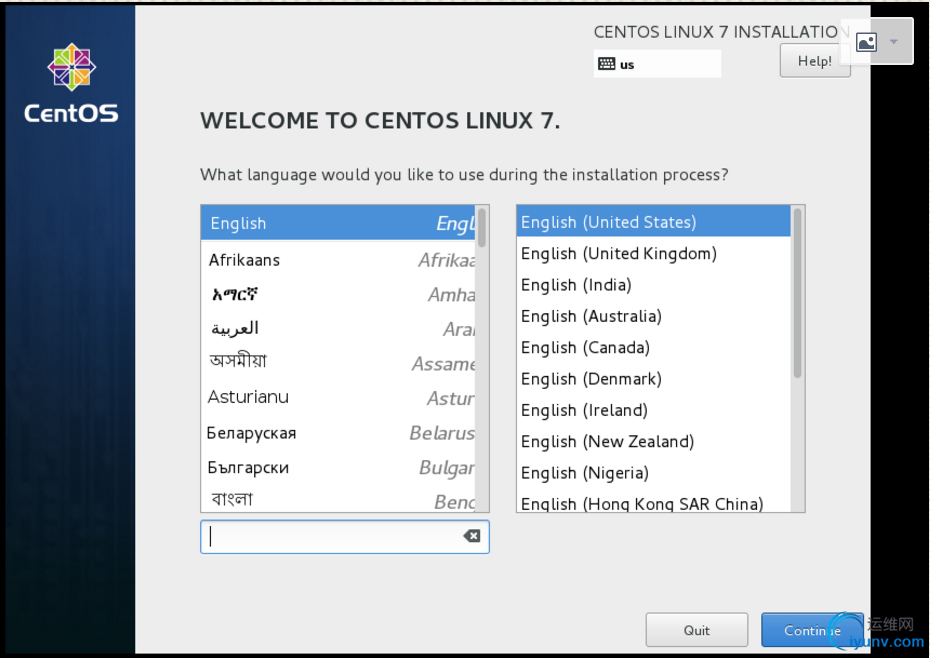Select Afrikaans in the language list
The image size is (930, 658).
pyautogui.click(x=339, y=260)
